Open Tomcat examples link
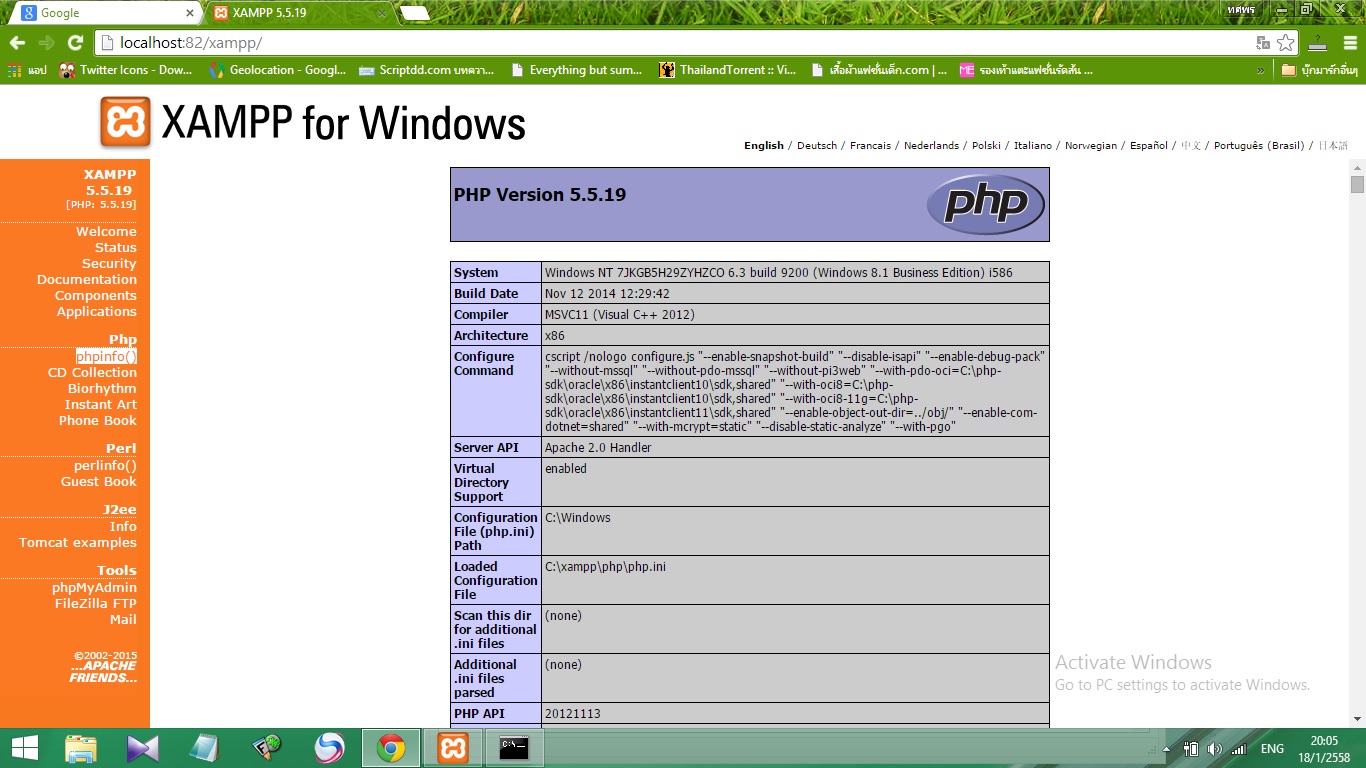This screenshot has height=768, width=1366. click(x=78, y=542)
